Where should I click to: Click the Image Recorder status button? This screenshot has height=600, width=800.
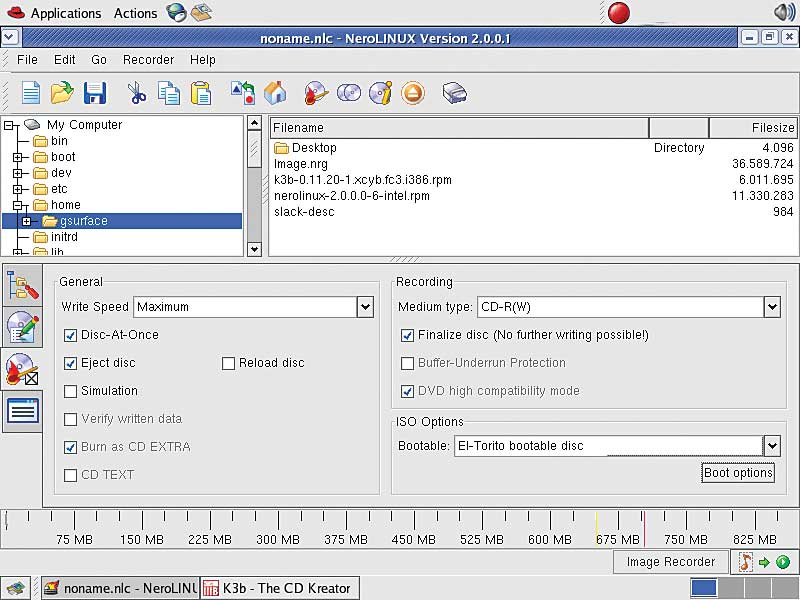(670, 562)
